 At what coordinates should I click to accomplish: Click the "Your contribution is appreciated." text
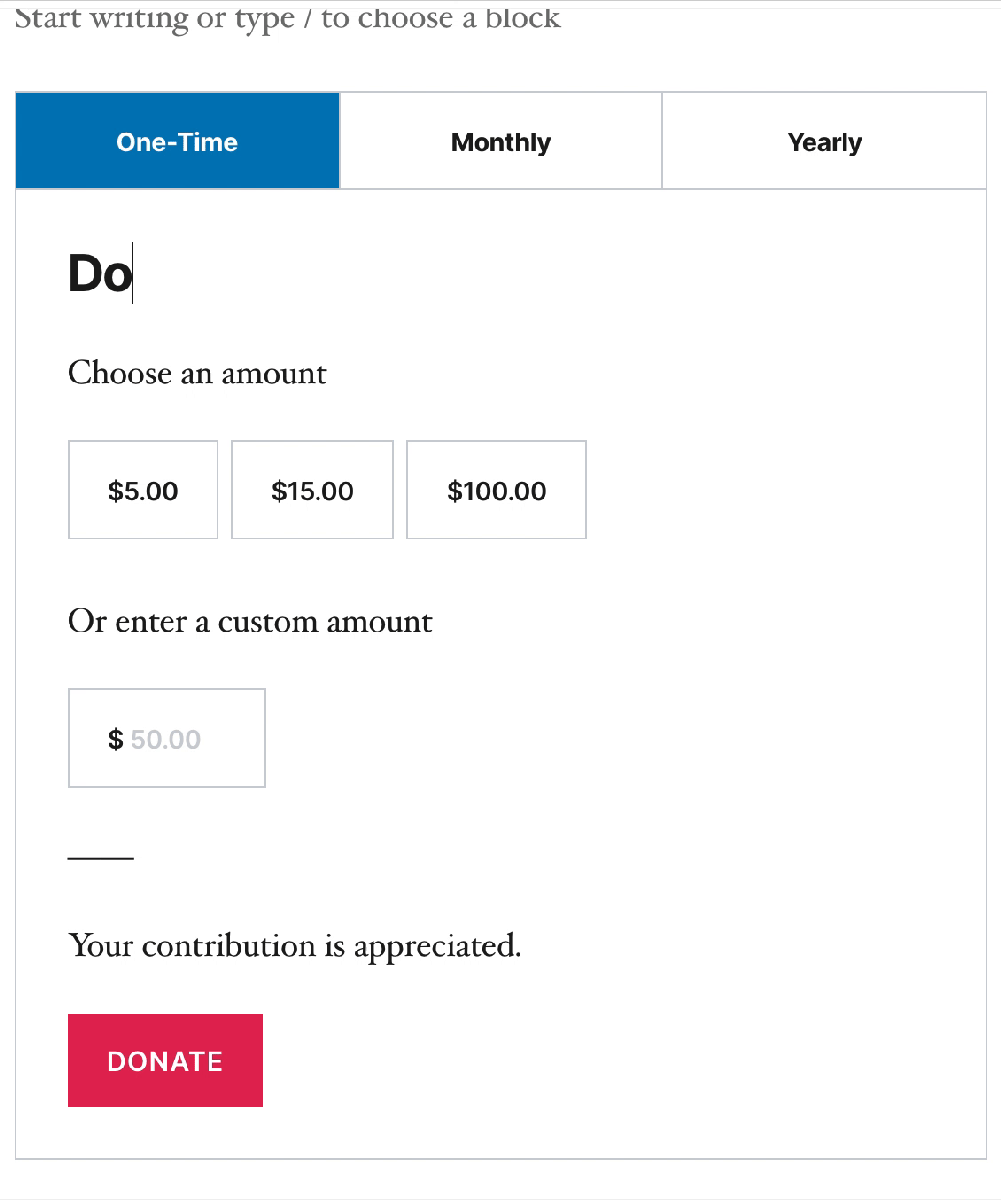pos(294,946)
